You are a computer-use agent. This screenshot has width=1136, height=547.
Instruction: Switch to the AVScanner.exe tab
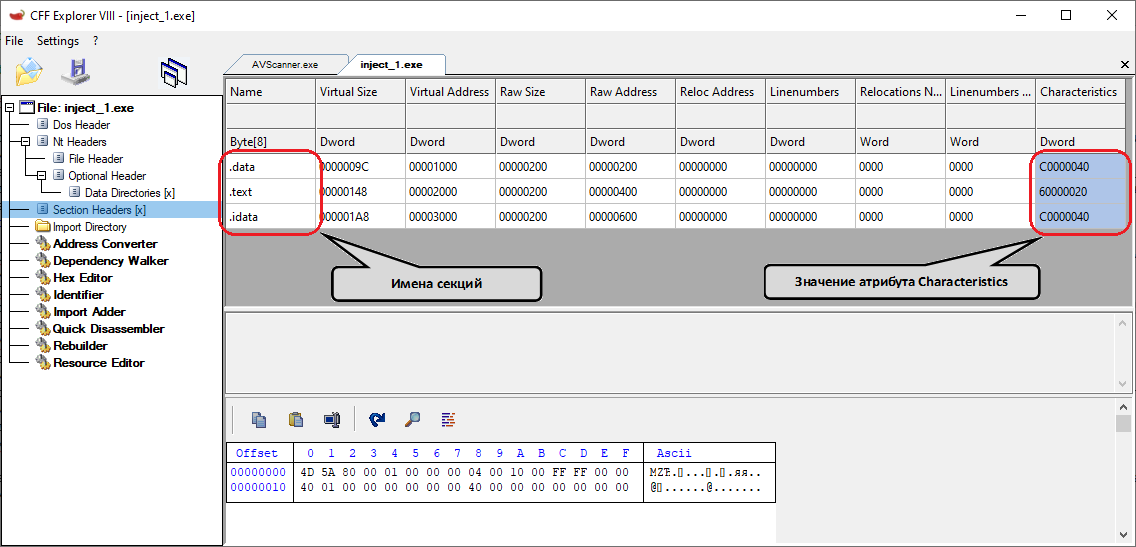[x=285, y=64]
